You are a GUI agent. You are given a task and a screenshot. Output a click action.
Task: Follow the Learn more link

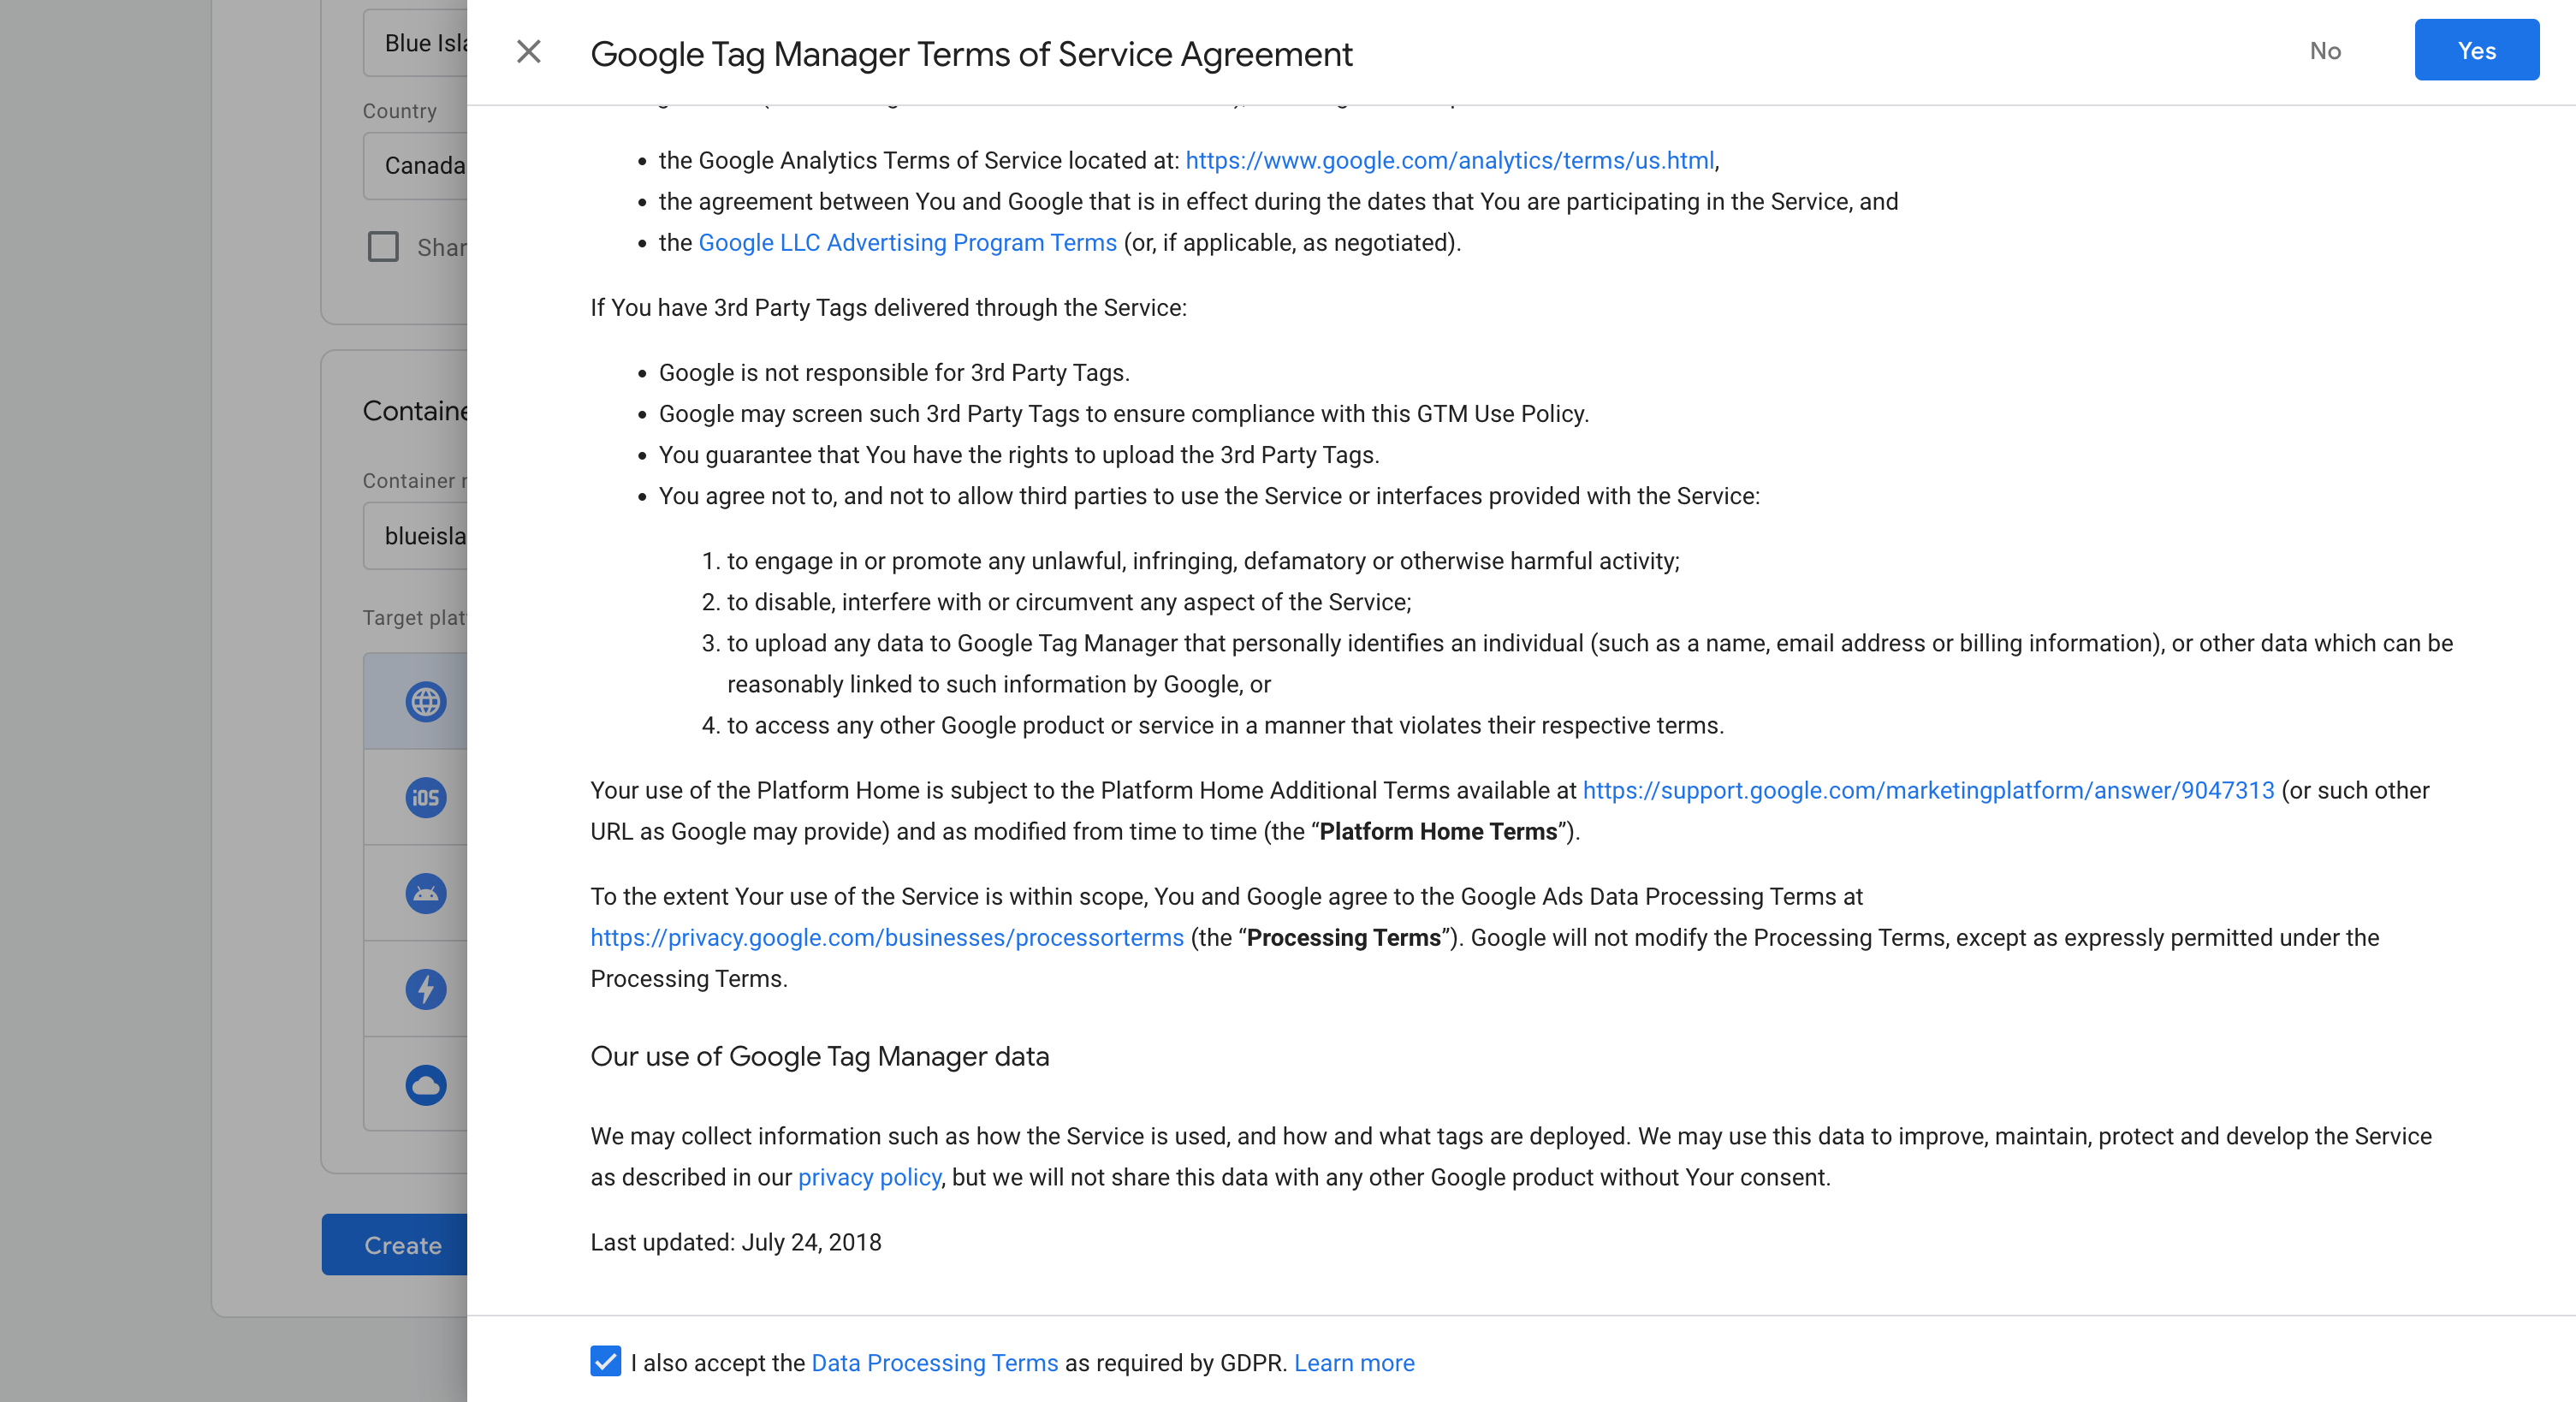[x=1354, y=1362]
